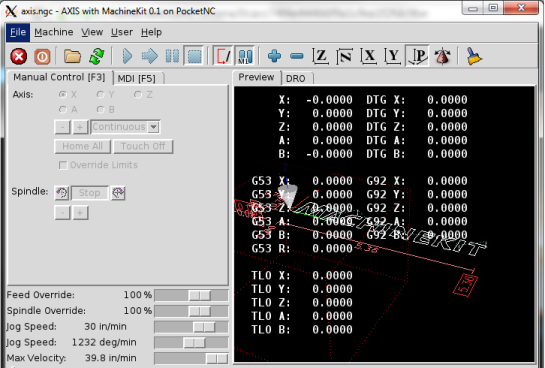Open the Machine menu

54,32
